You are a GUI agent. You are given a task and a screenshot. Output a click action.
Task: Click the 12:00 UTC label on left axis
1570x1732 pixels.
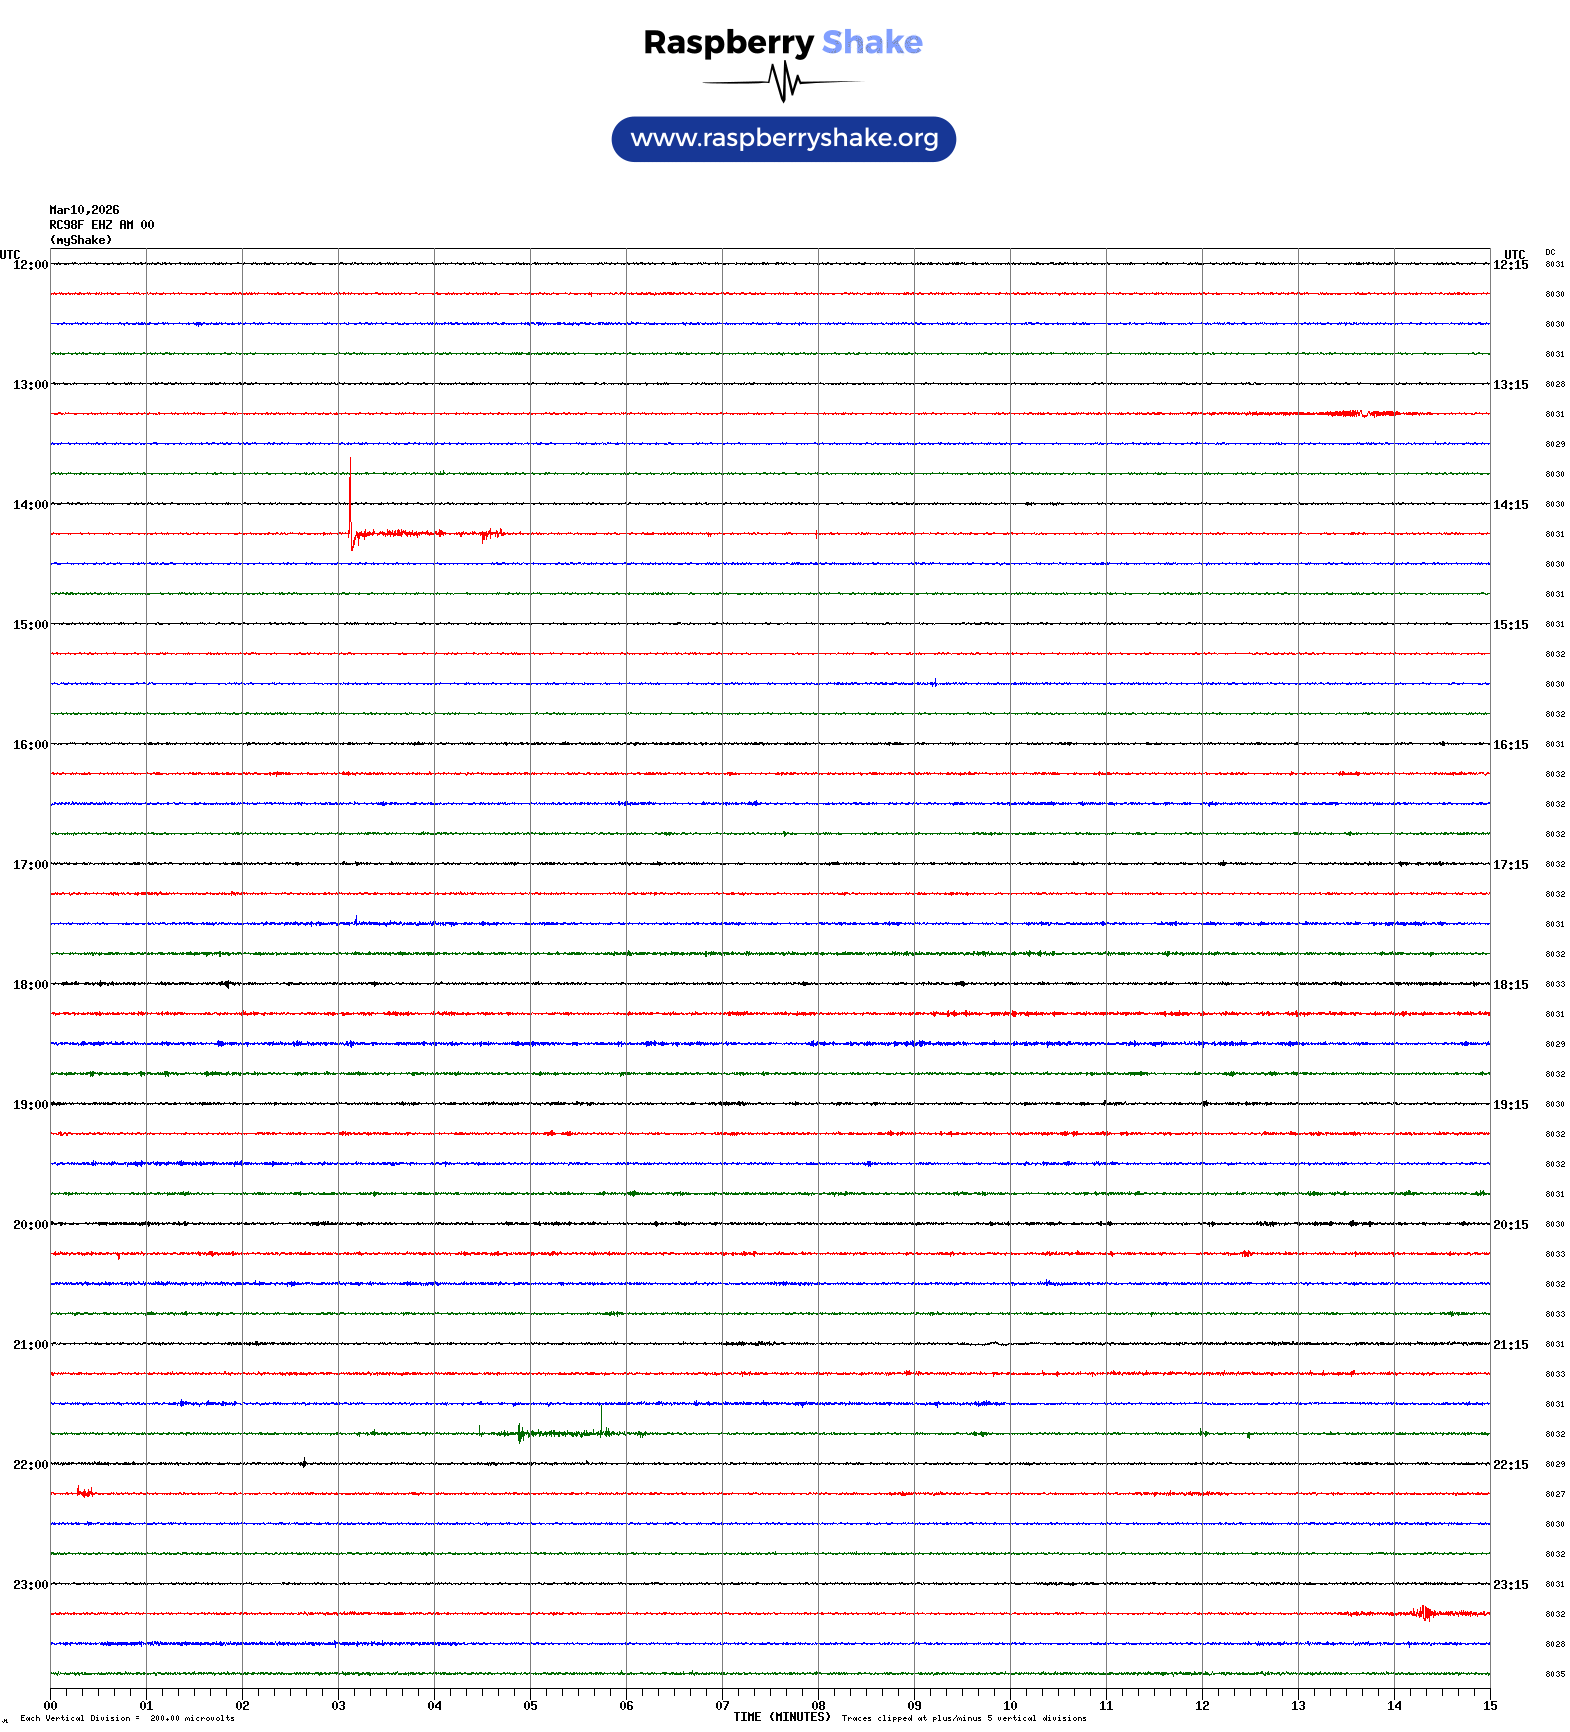(30, 265)
